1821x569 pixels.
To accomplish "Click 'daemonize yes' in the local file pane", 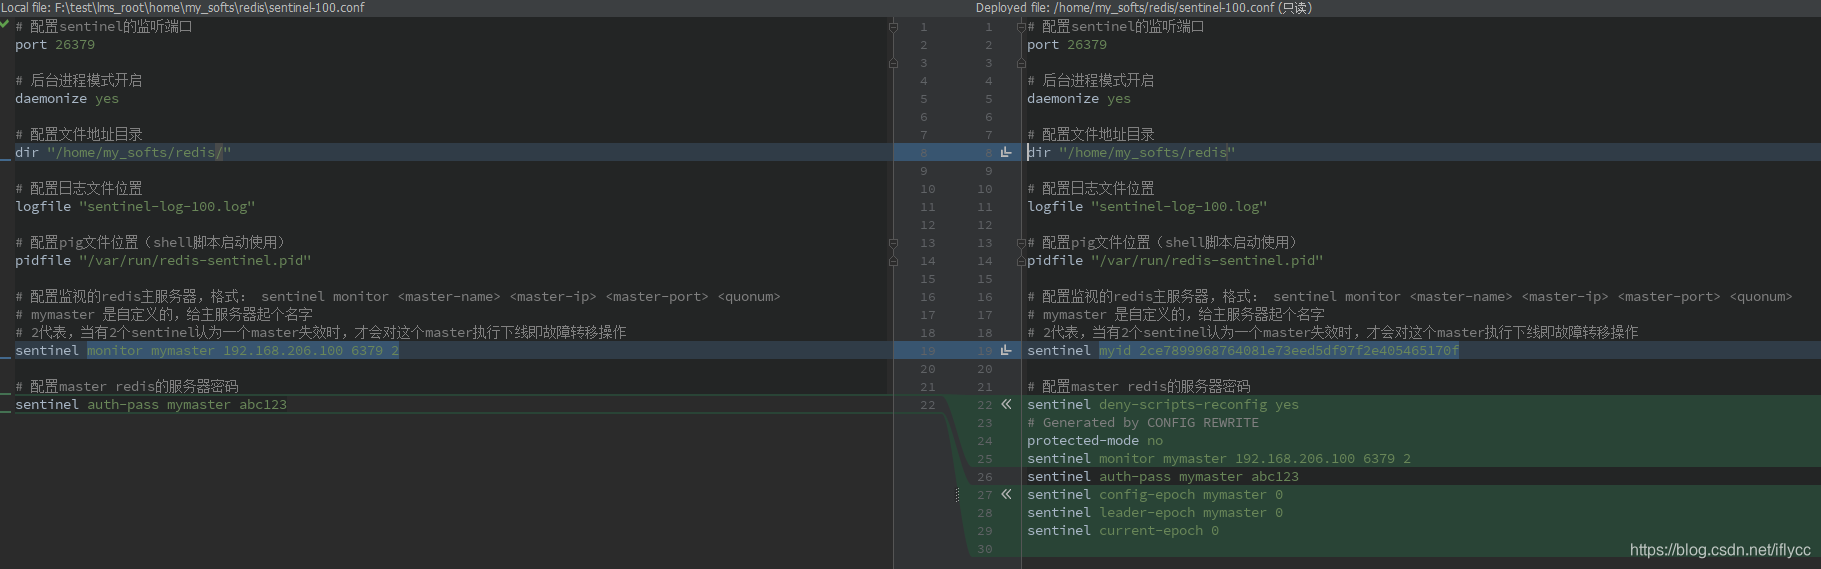I will (67, 99).
